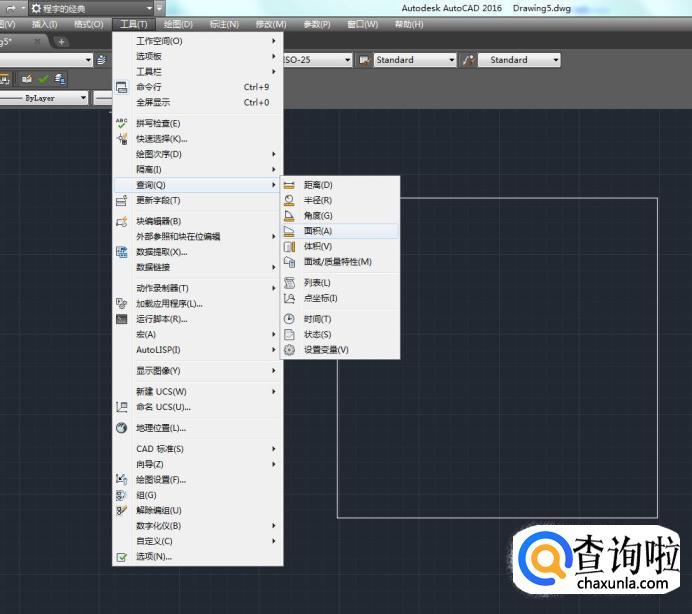Click 运行脚本(R)... menu item
Viewport: 692px width, 614px height.
[x=198, y=319]
